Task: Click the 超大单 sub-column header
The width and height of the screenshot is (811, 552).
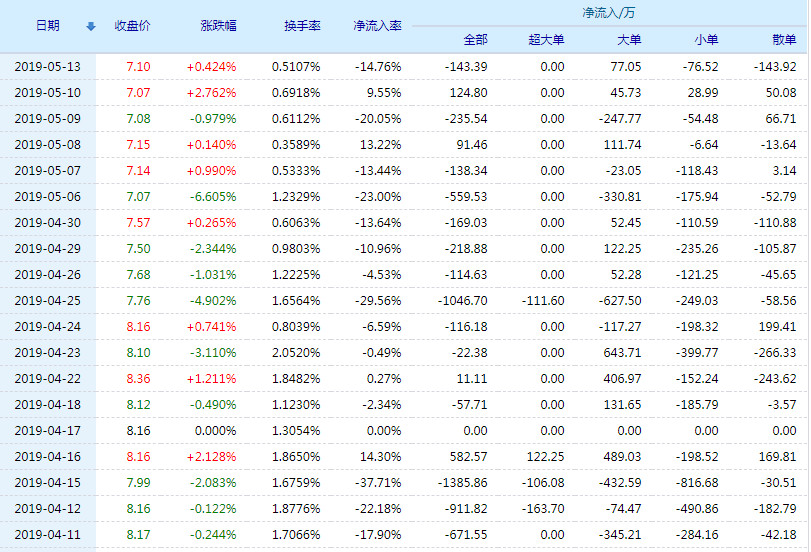Action: click(546, 40)
